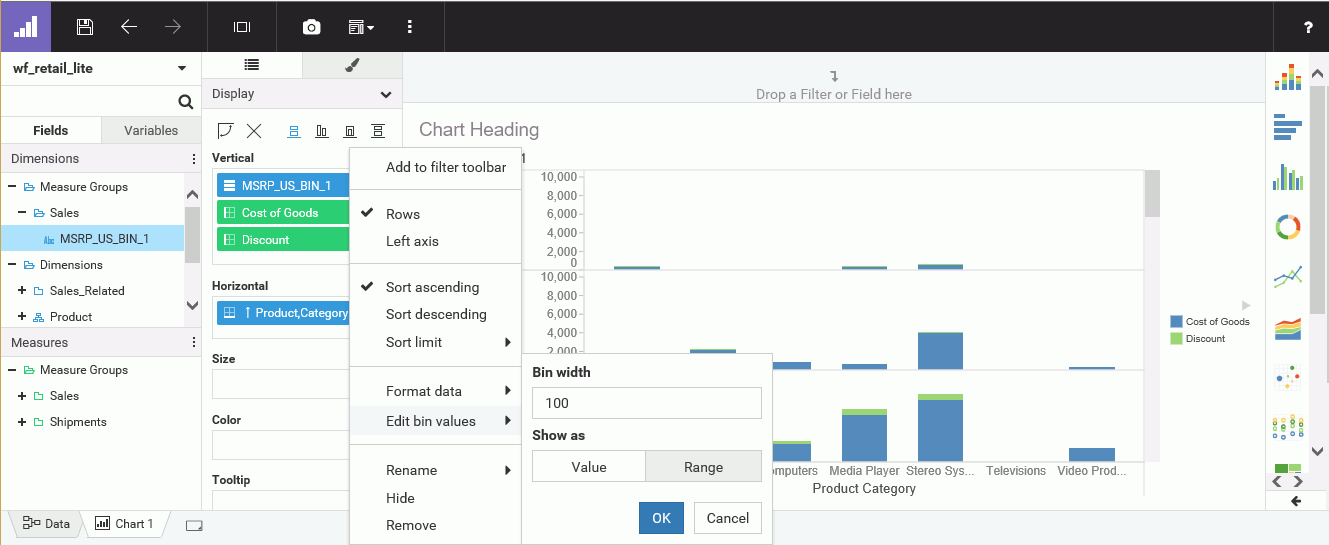Select the Value show-as option
1329x545 pixels.
tap(589, 467)
